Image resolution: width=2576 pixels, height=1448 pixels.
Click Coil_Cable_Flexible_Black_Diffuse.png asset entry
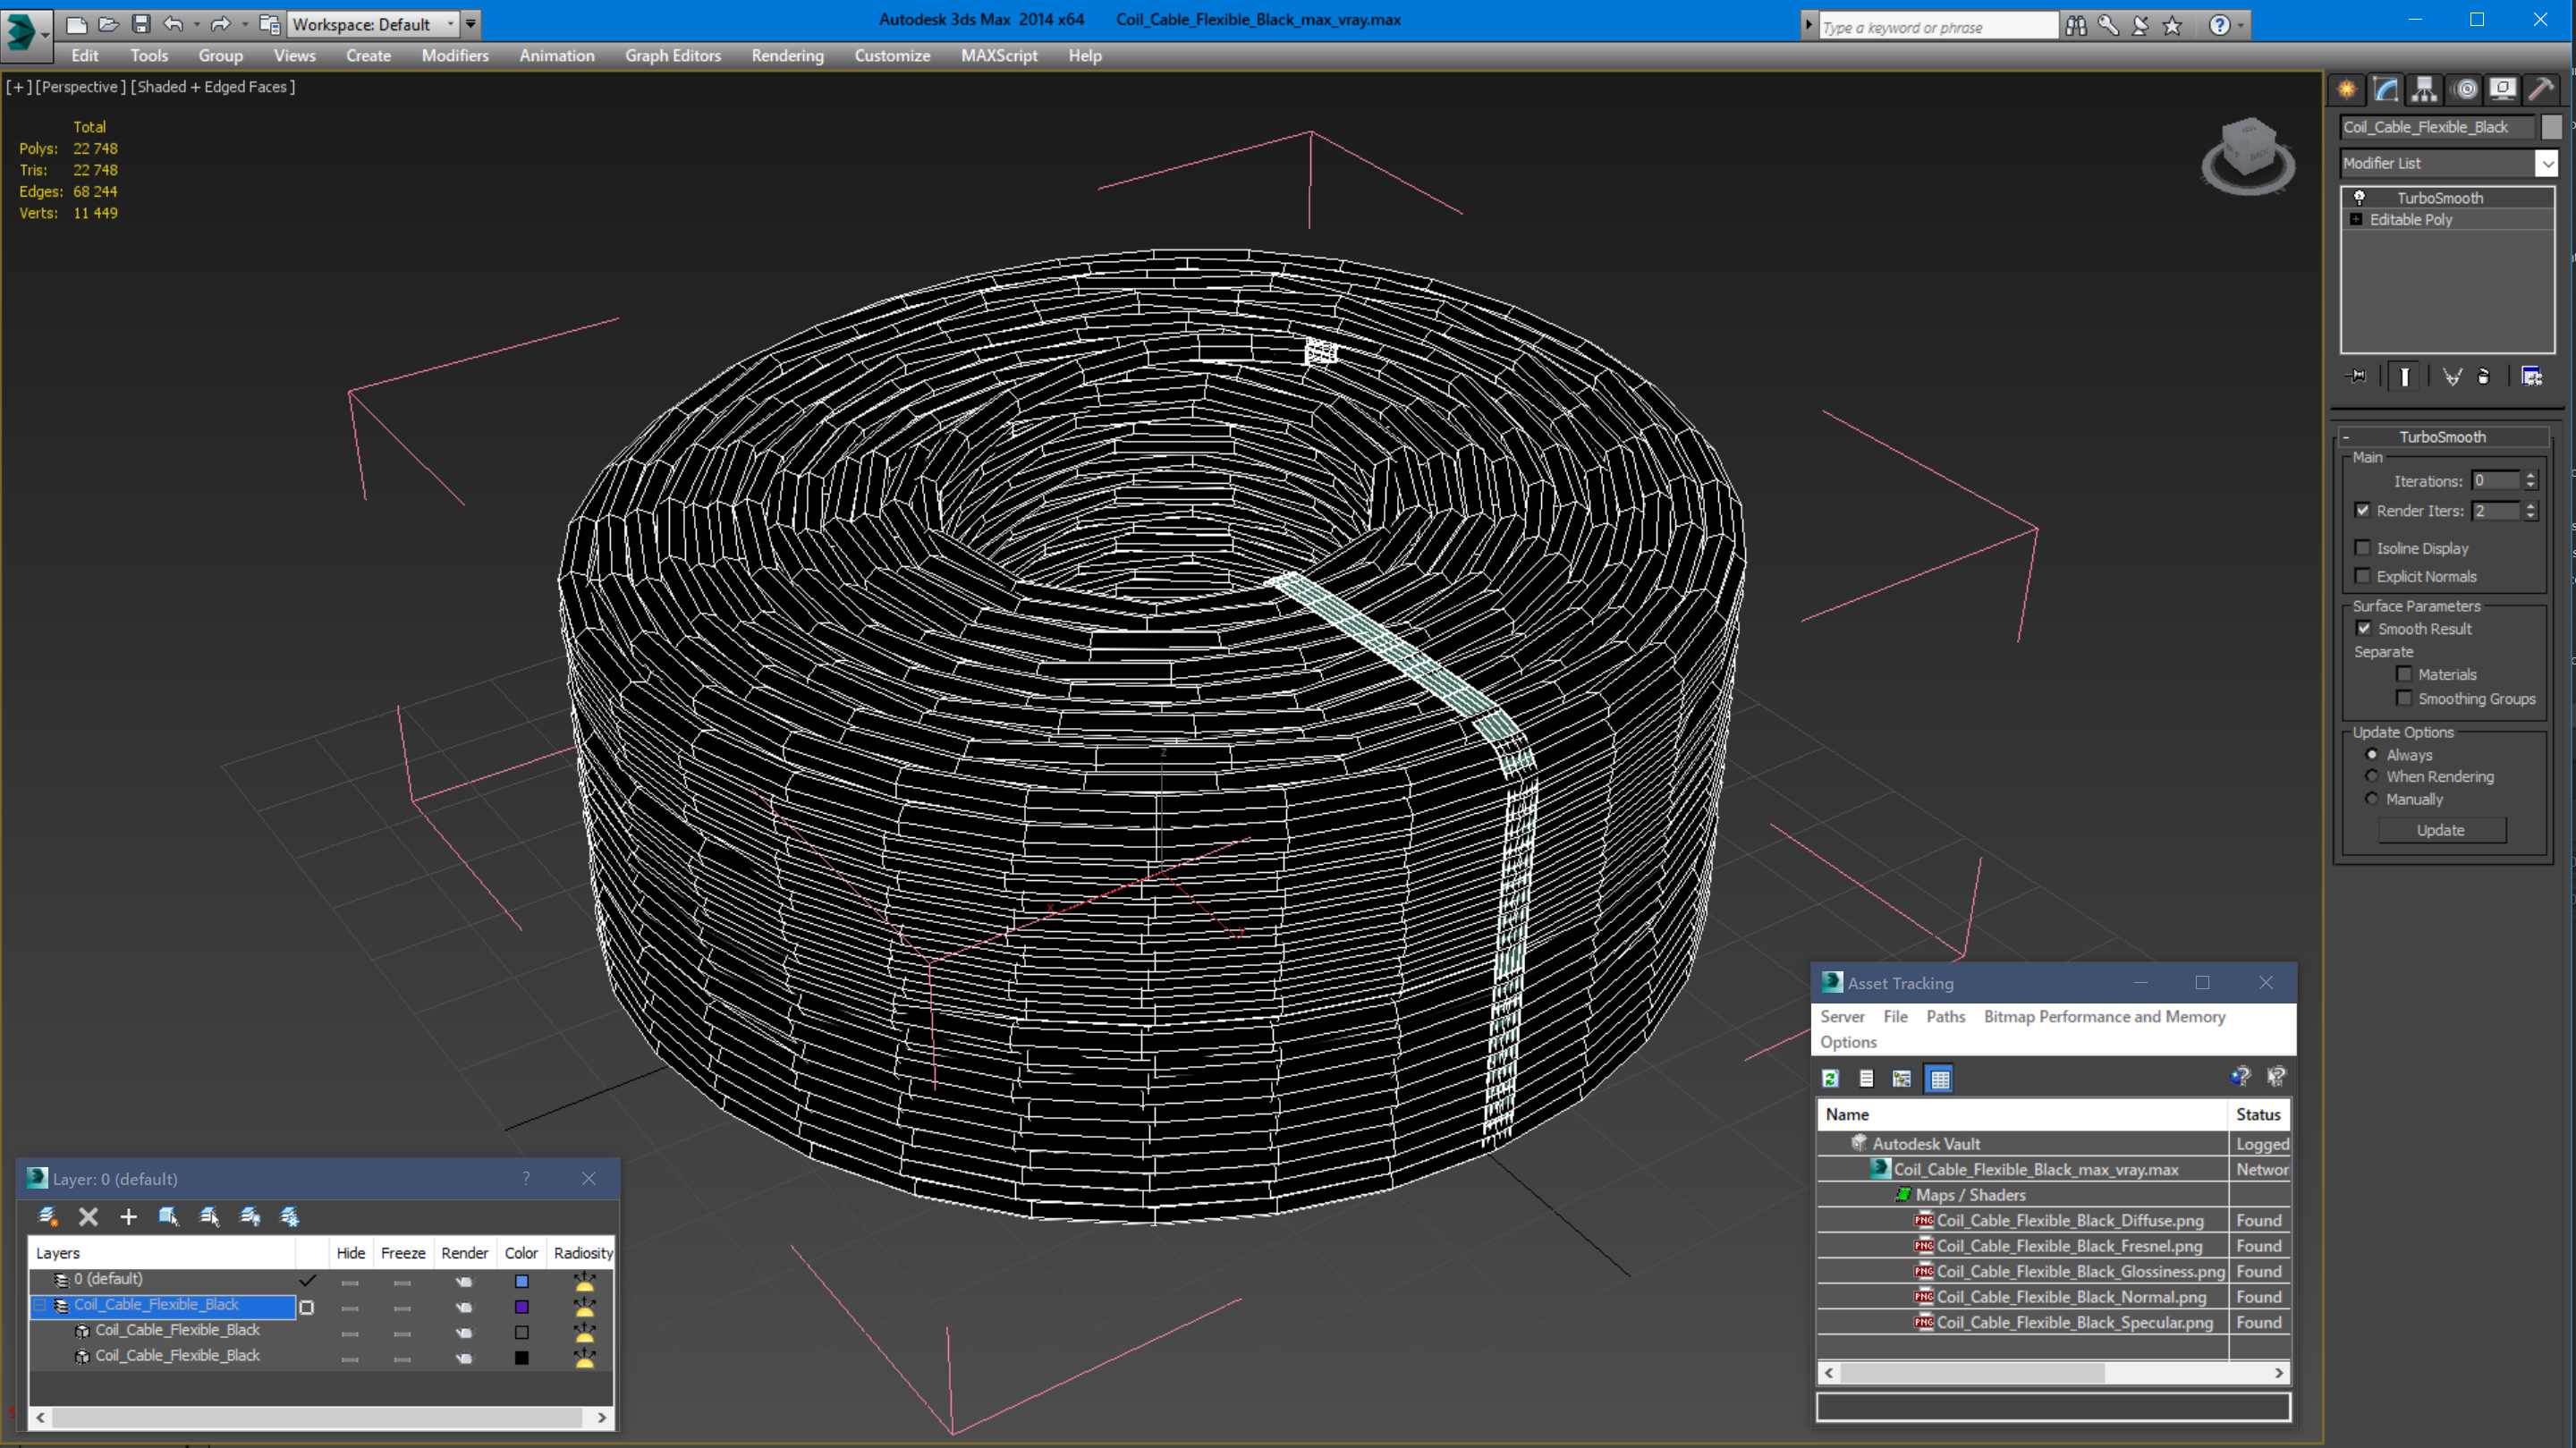[2069, 1220]
